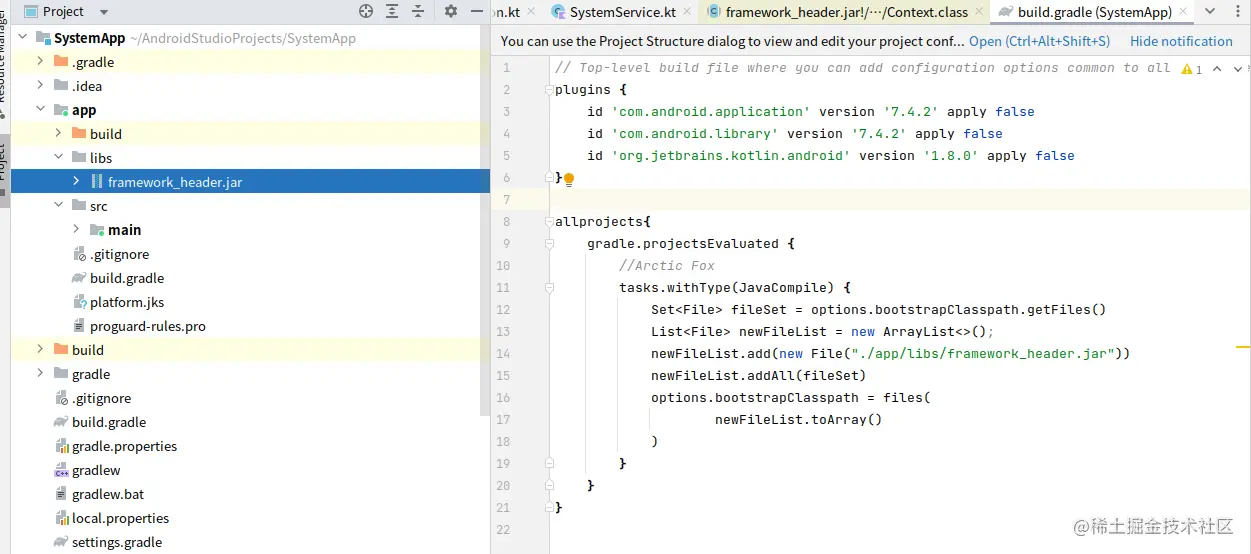Fold the plugins block at line 2
The height and width of the screenshot is (554, 1251).
coord(549,90)
